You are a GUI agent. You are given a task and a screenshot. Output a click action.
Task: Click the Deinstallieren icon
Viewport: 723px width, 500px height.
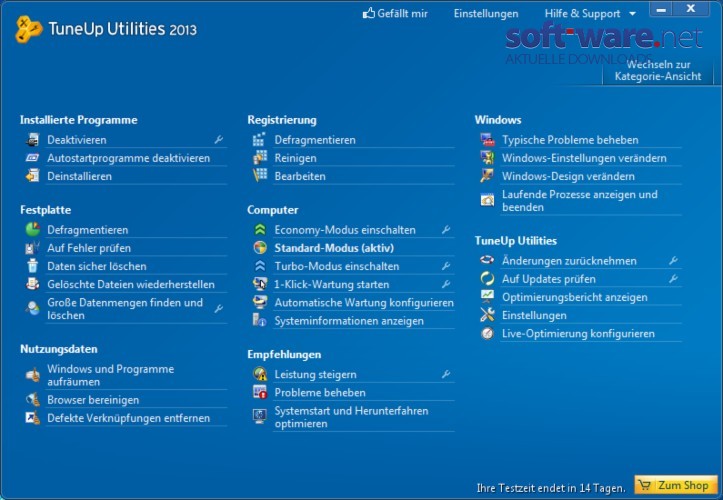point(33,176)
